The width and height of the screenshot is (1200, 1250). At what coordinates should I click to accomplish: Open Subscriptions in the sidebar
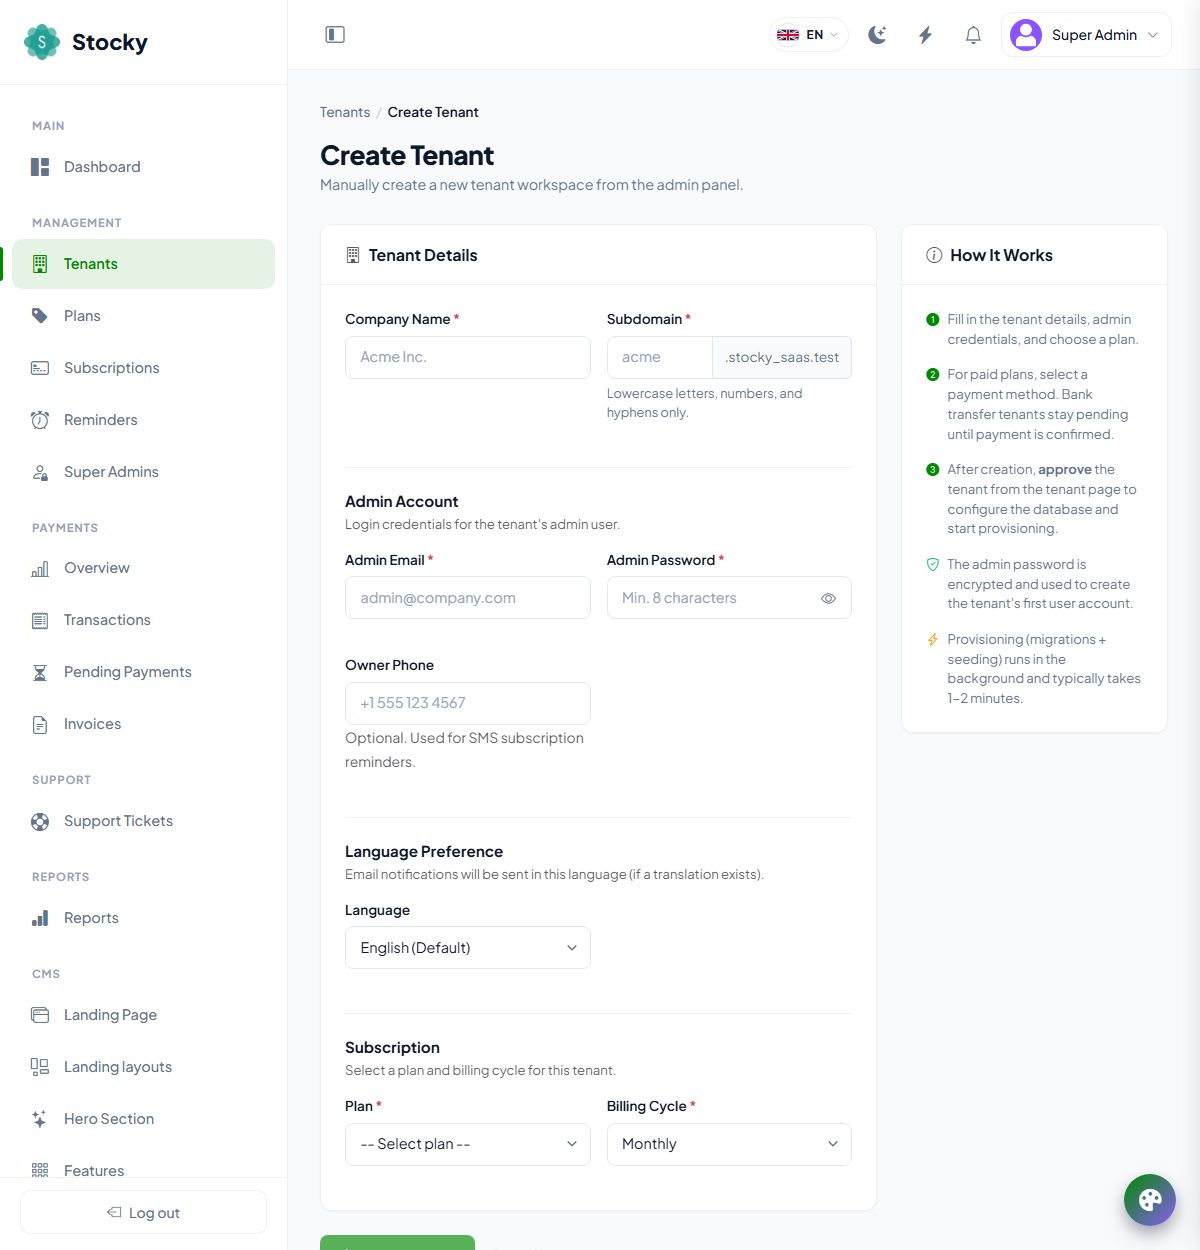click(143, 368)
